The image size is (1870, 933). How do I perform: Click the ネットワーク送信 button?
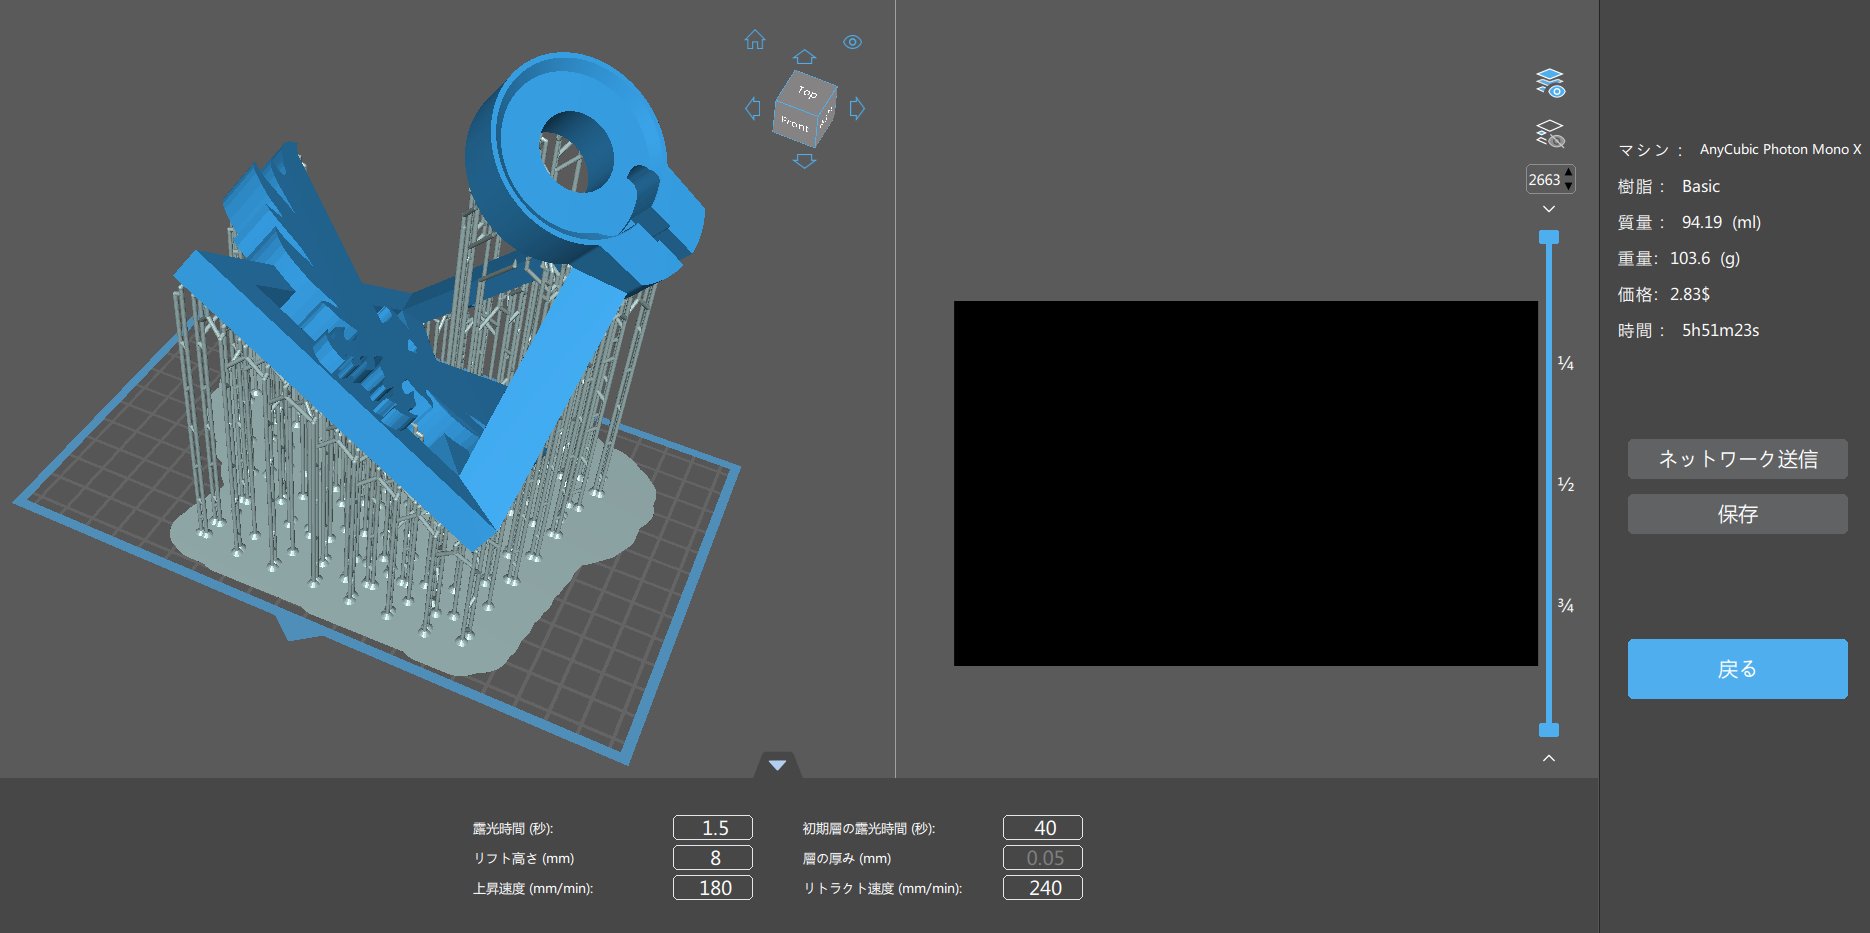click(1737, 459)
